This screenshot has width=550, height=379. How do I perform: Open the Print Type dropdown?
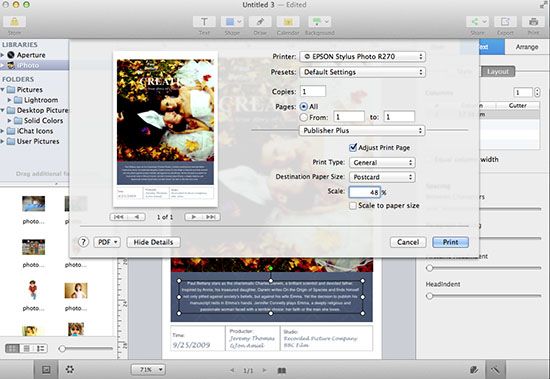tap(382, 162)
